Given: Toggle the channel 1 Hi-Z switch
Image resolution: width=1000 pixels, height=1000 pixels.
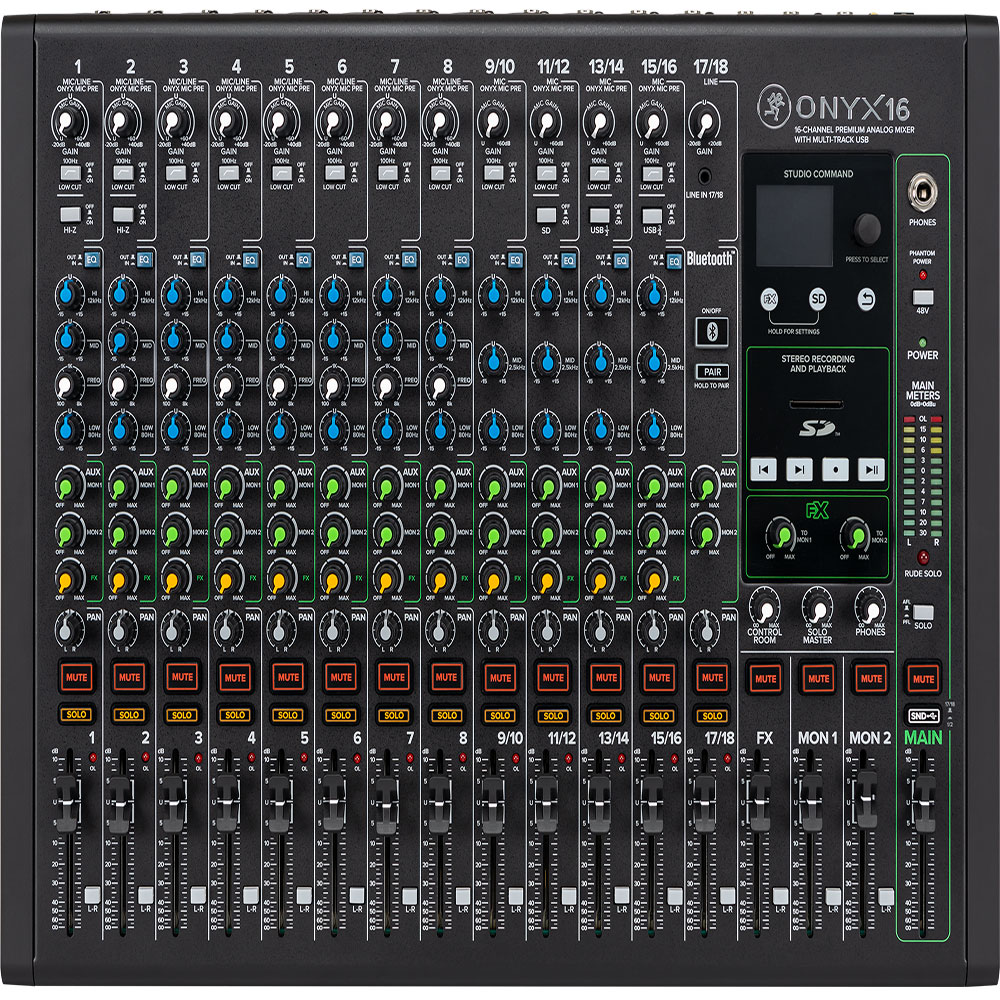Looking at the screenshot, I should click(68, 214).
